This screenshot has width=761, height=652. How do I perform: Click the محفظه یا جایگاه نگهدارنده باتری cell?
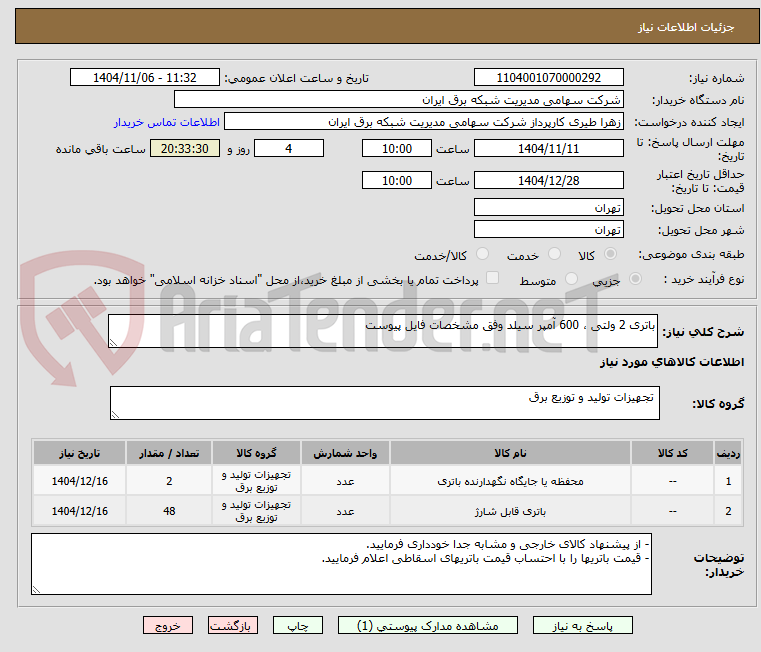tap(510, 481)
